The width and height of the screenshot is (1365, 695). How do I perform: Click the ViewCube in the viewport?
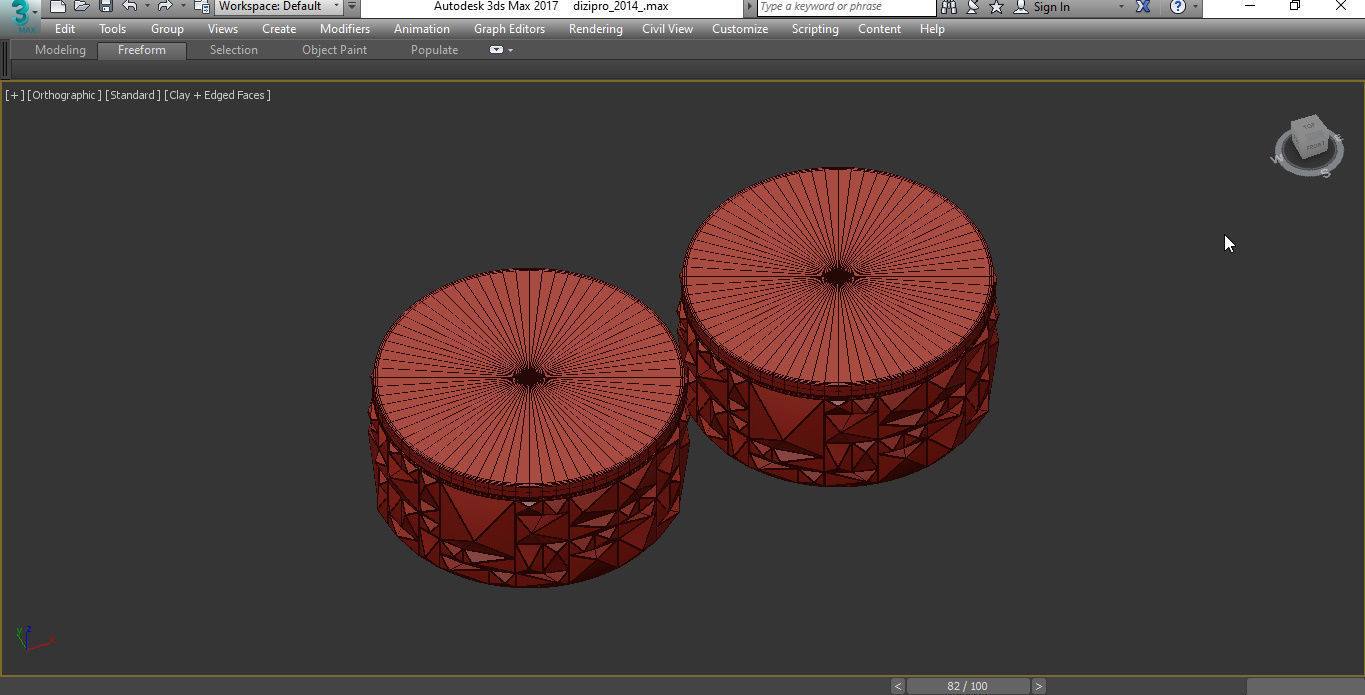pyautogui.click(x=1308, y=138)
